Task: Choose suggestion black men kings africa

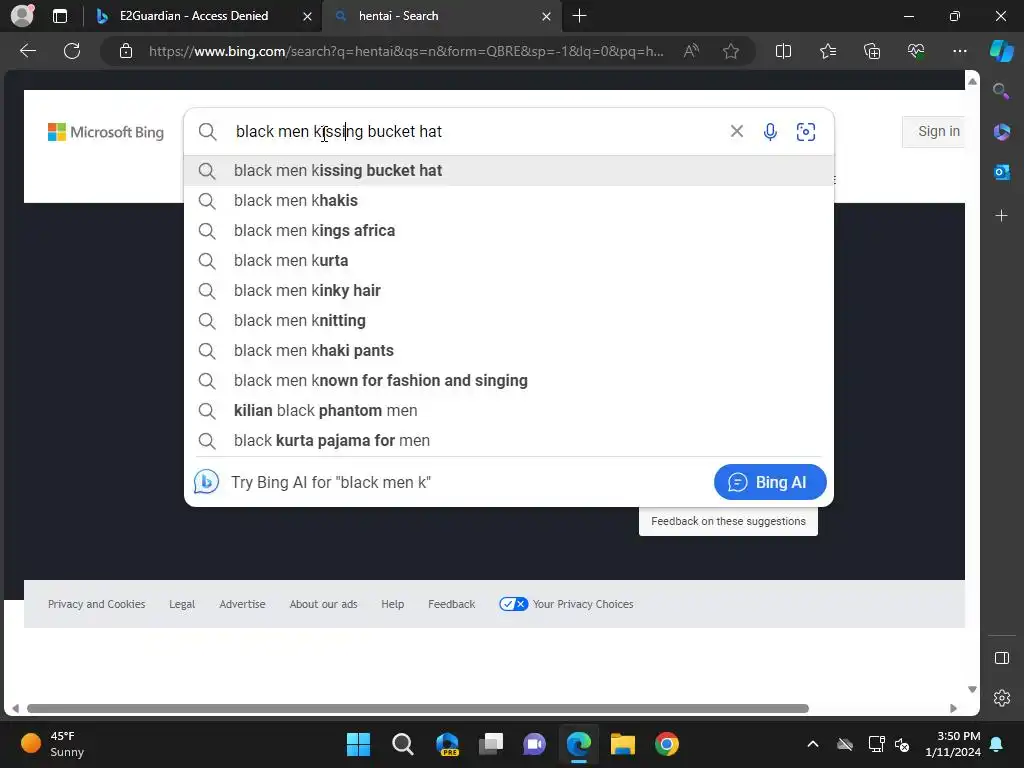Action: point(509,231)
